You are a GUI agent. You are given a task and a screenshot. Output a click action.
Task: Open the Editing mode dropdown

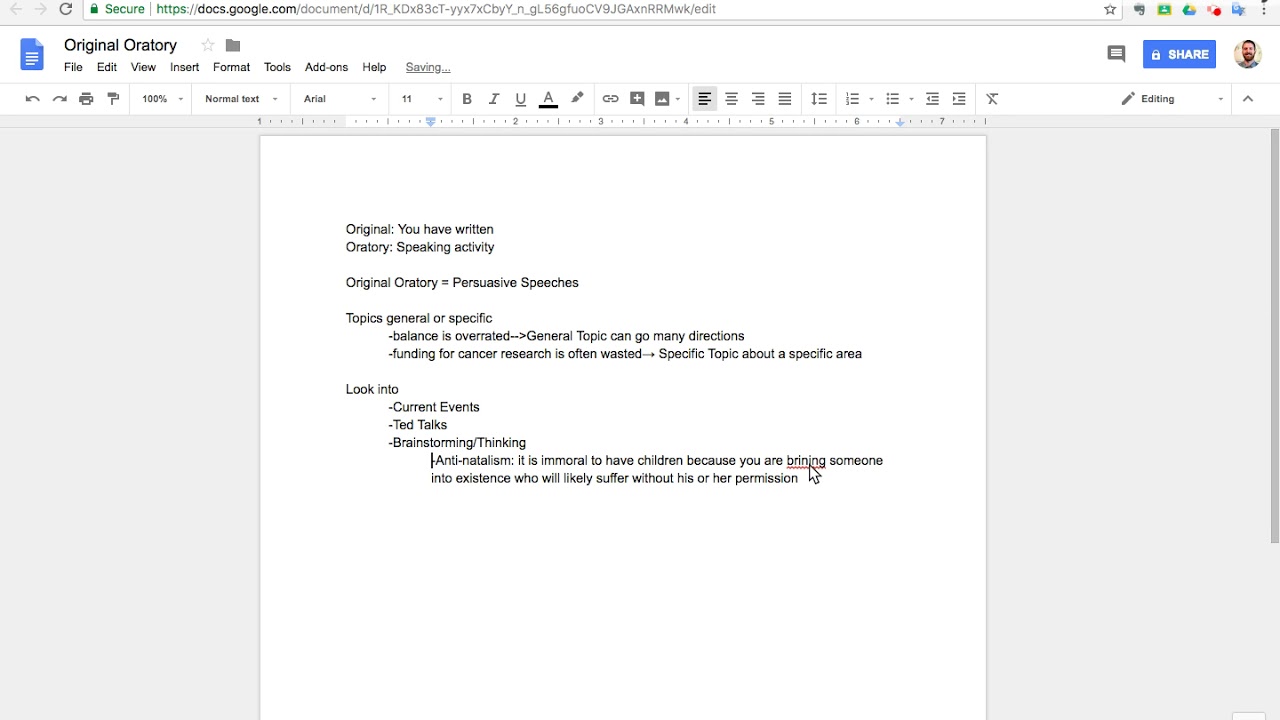tap(1172, 99)
